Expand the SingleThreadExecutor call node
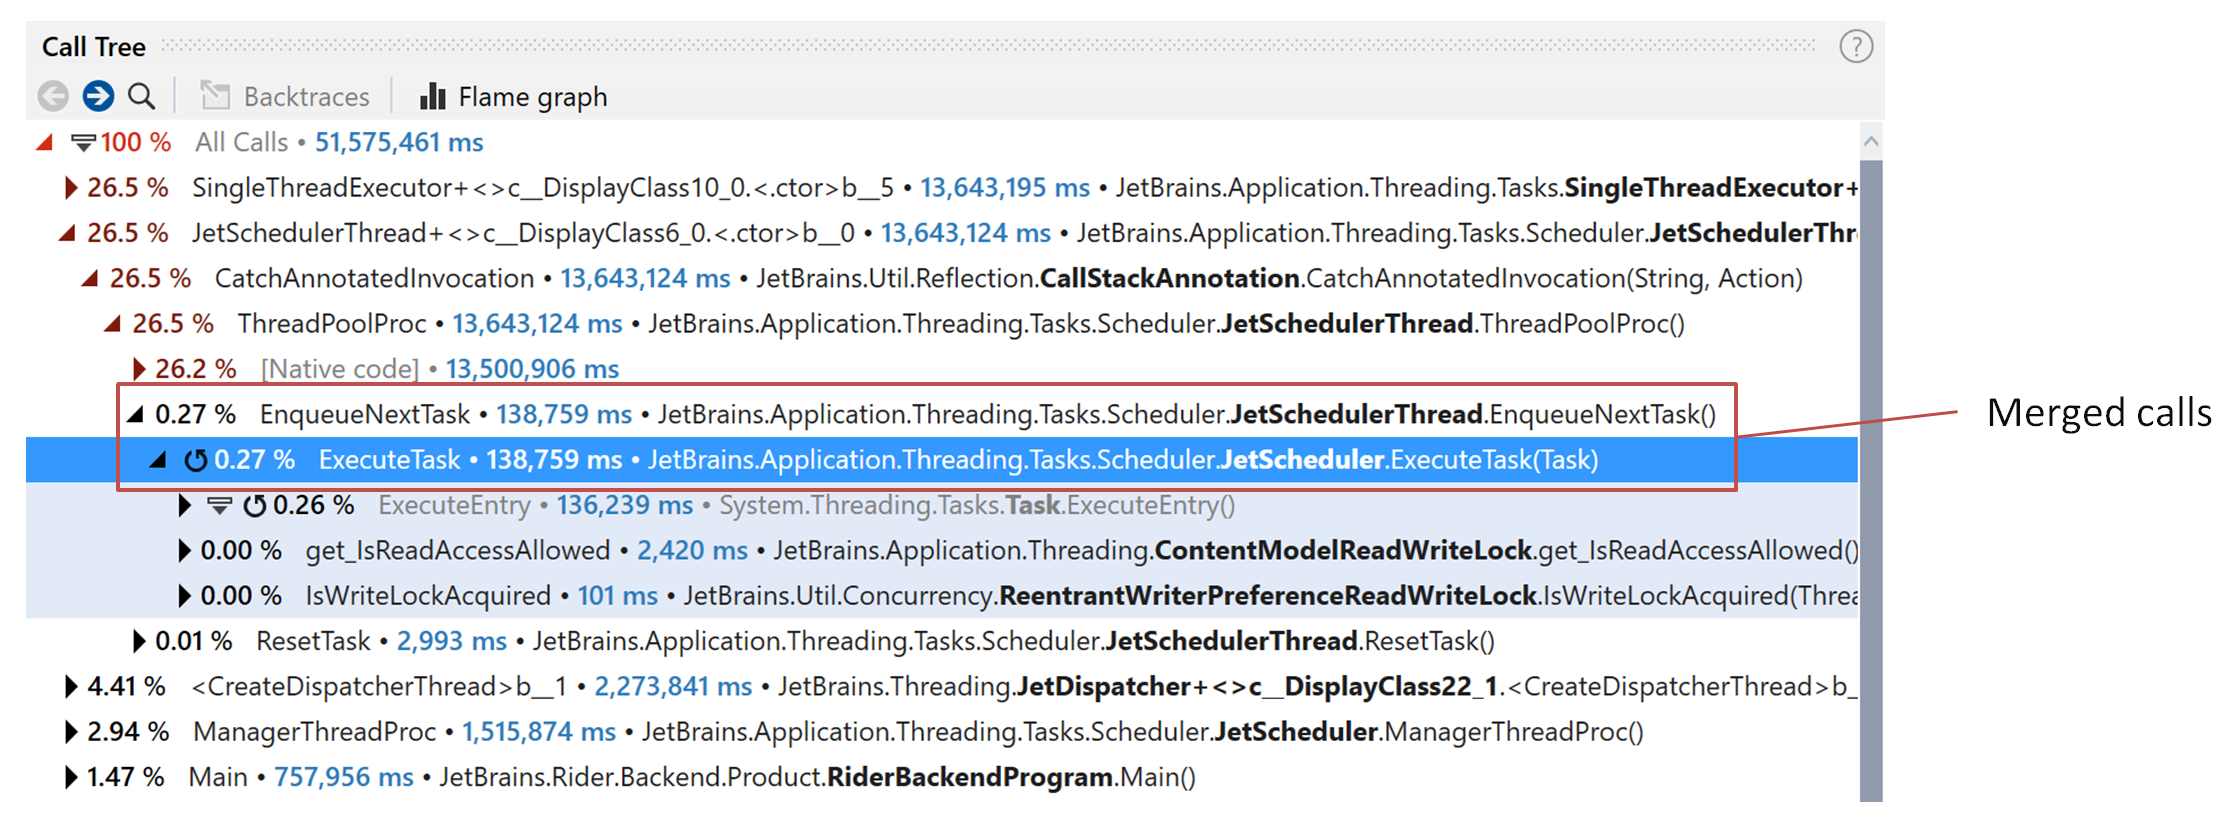The width and height of the screenshot is (2239, 828). [70, 188]
